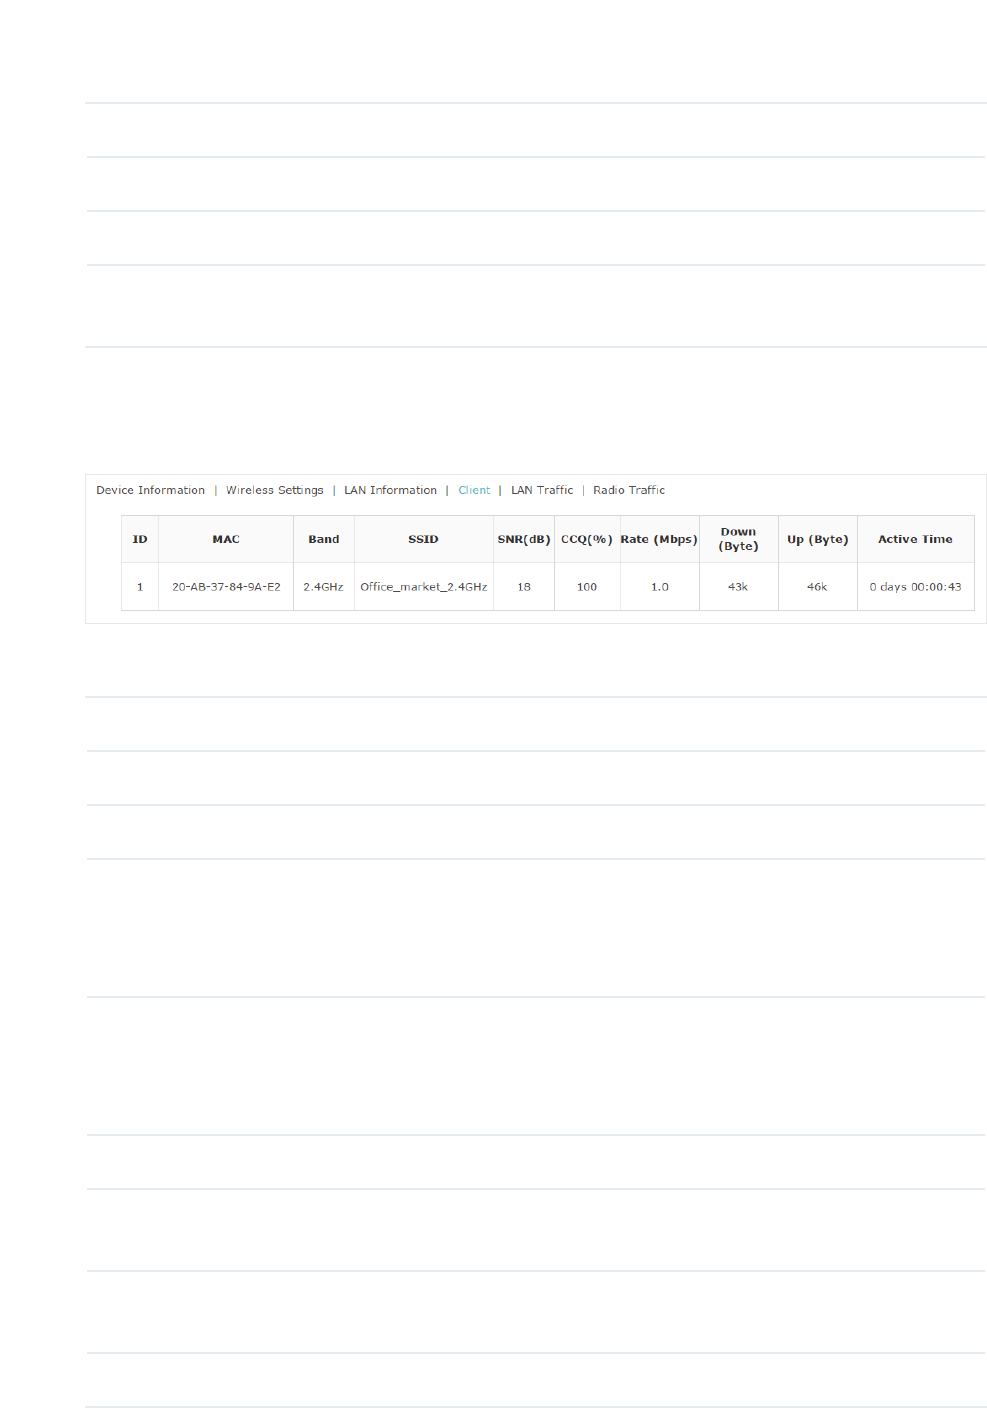Click the CCQ(%) column header
The width and height of the screenshot is (987, 1408).
coord(587,539)
